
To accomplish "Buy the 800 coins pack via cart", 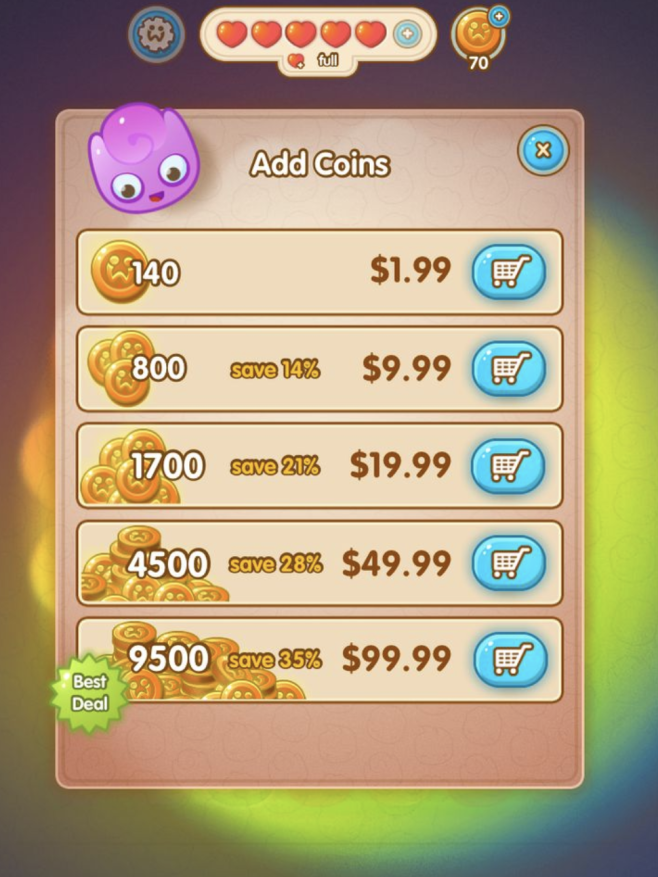I will tap(509, 368).
